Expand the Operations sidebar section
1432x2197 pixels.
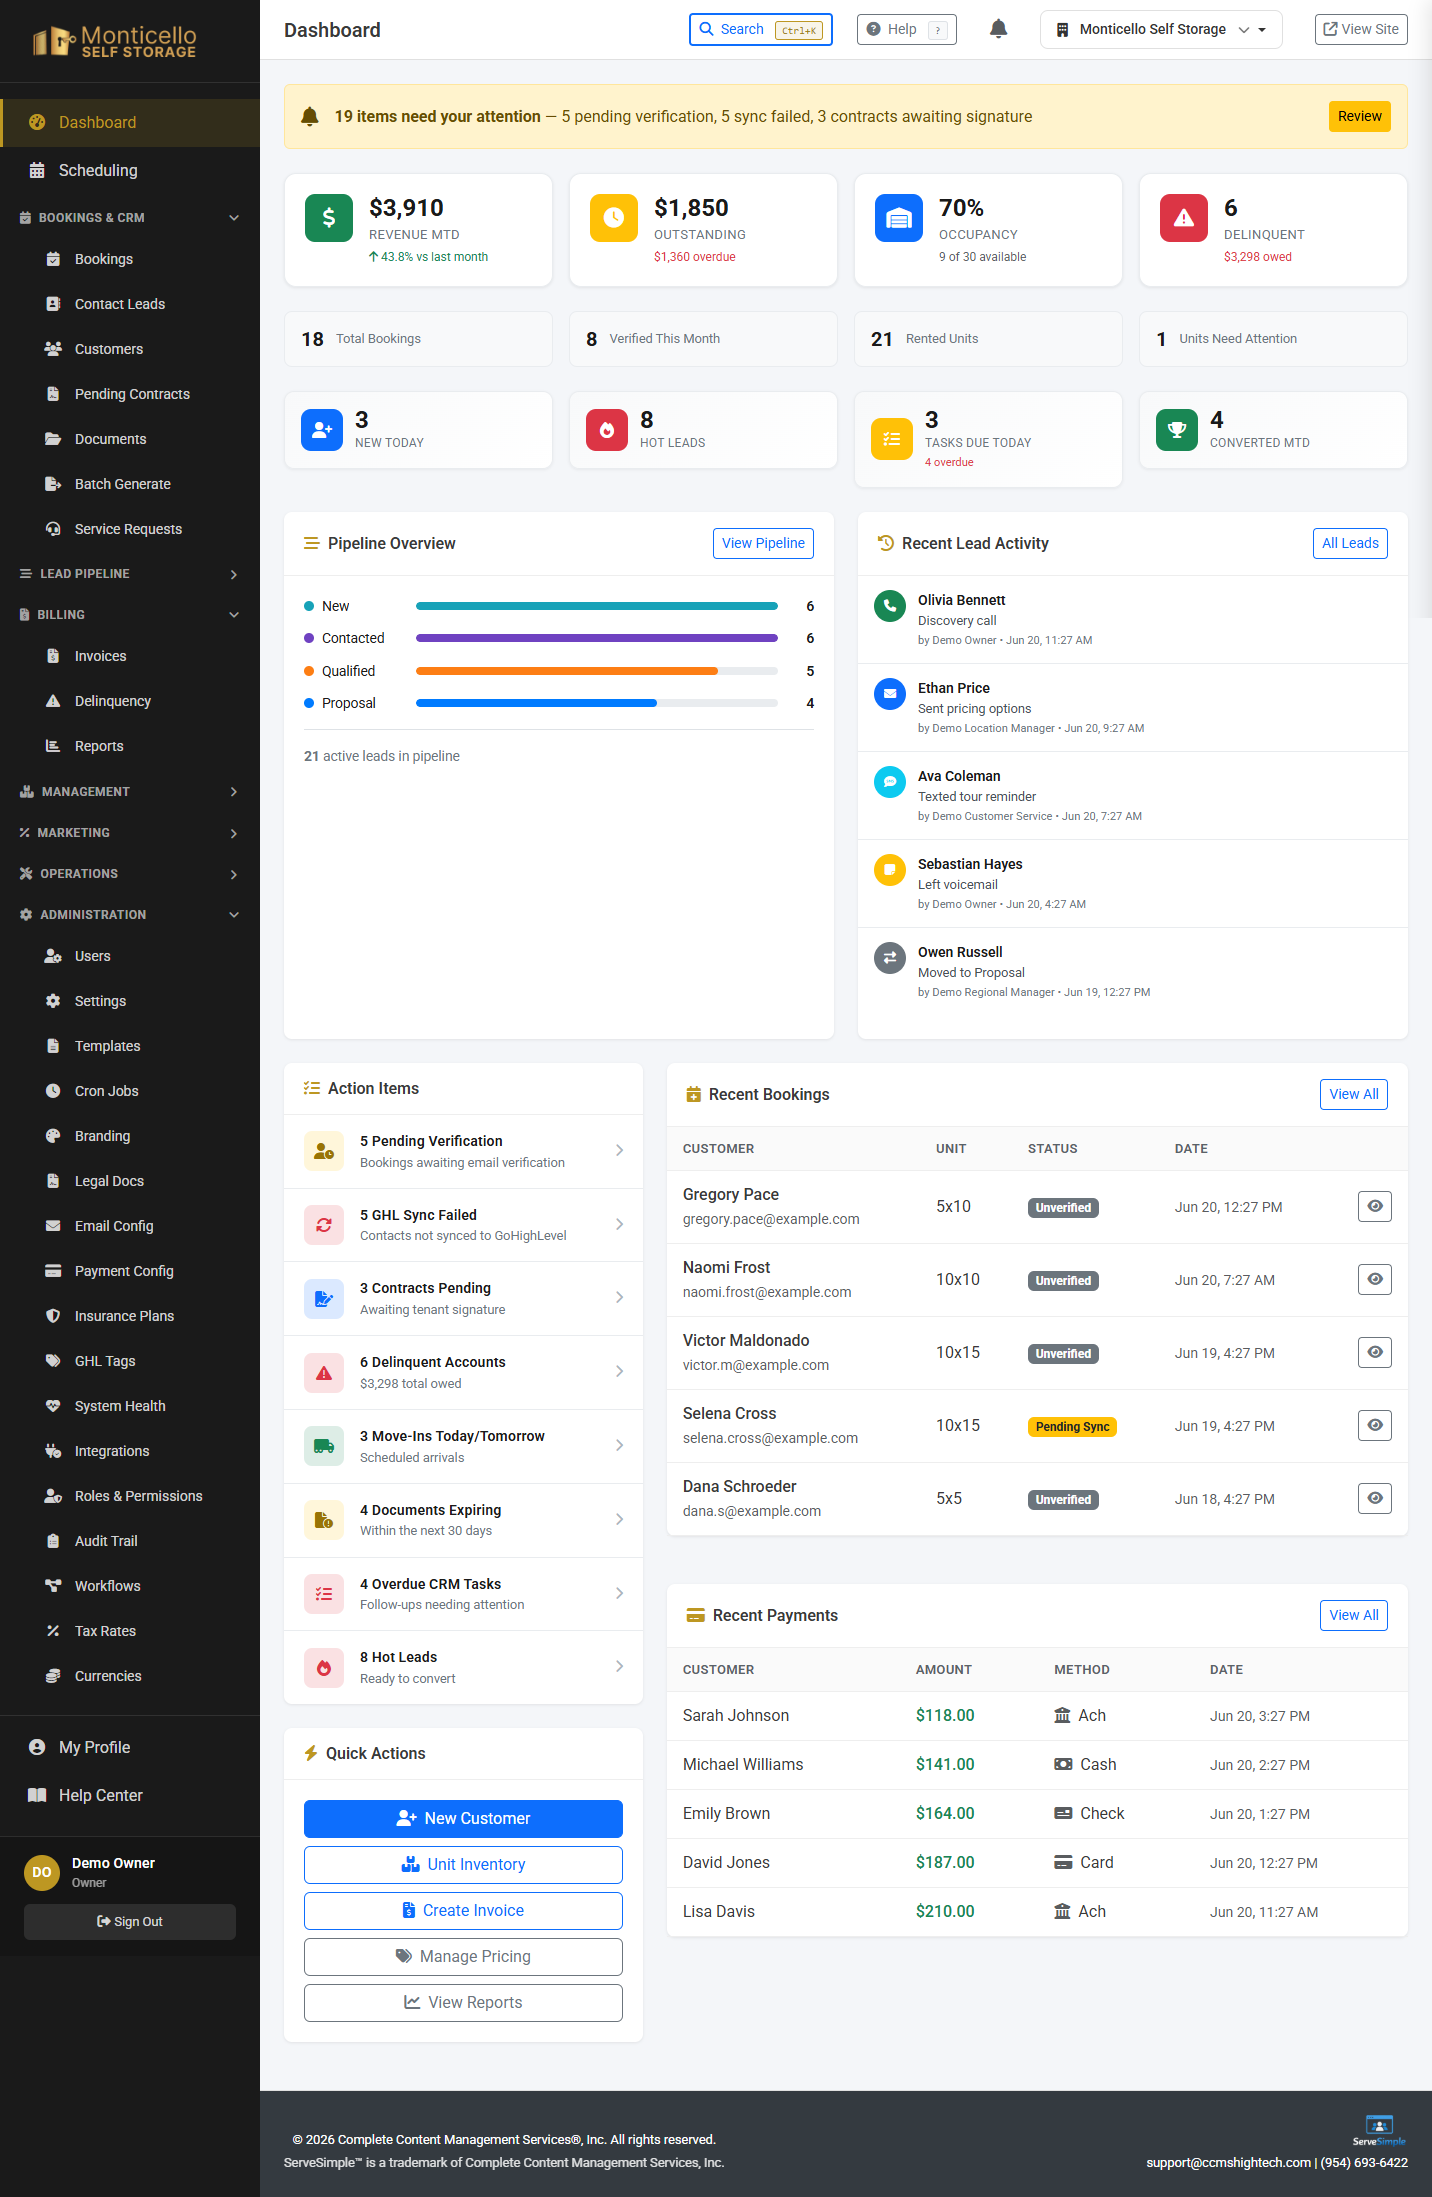[x=130, y=874]
